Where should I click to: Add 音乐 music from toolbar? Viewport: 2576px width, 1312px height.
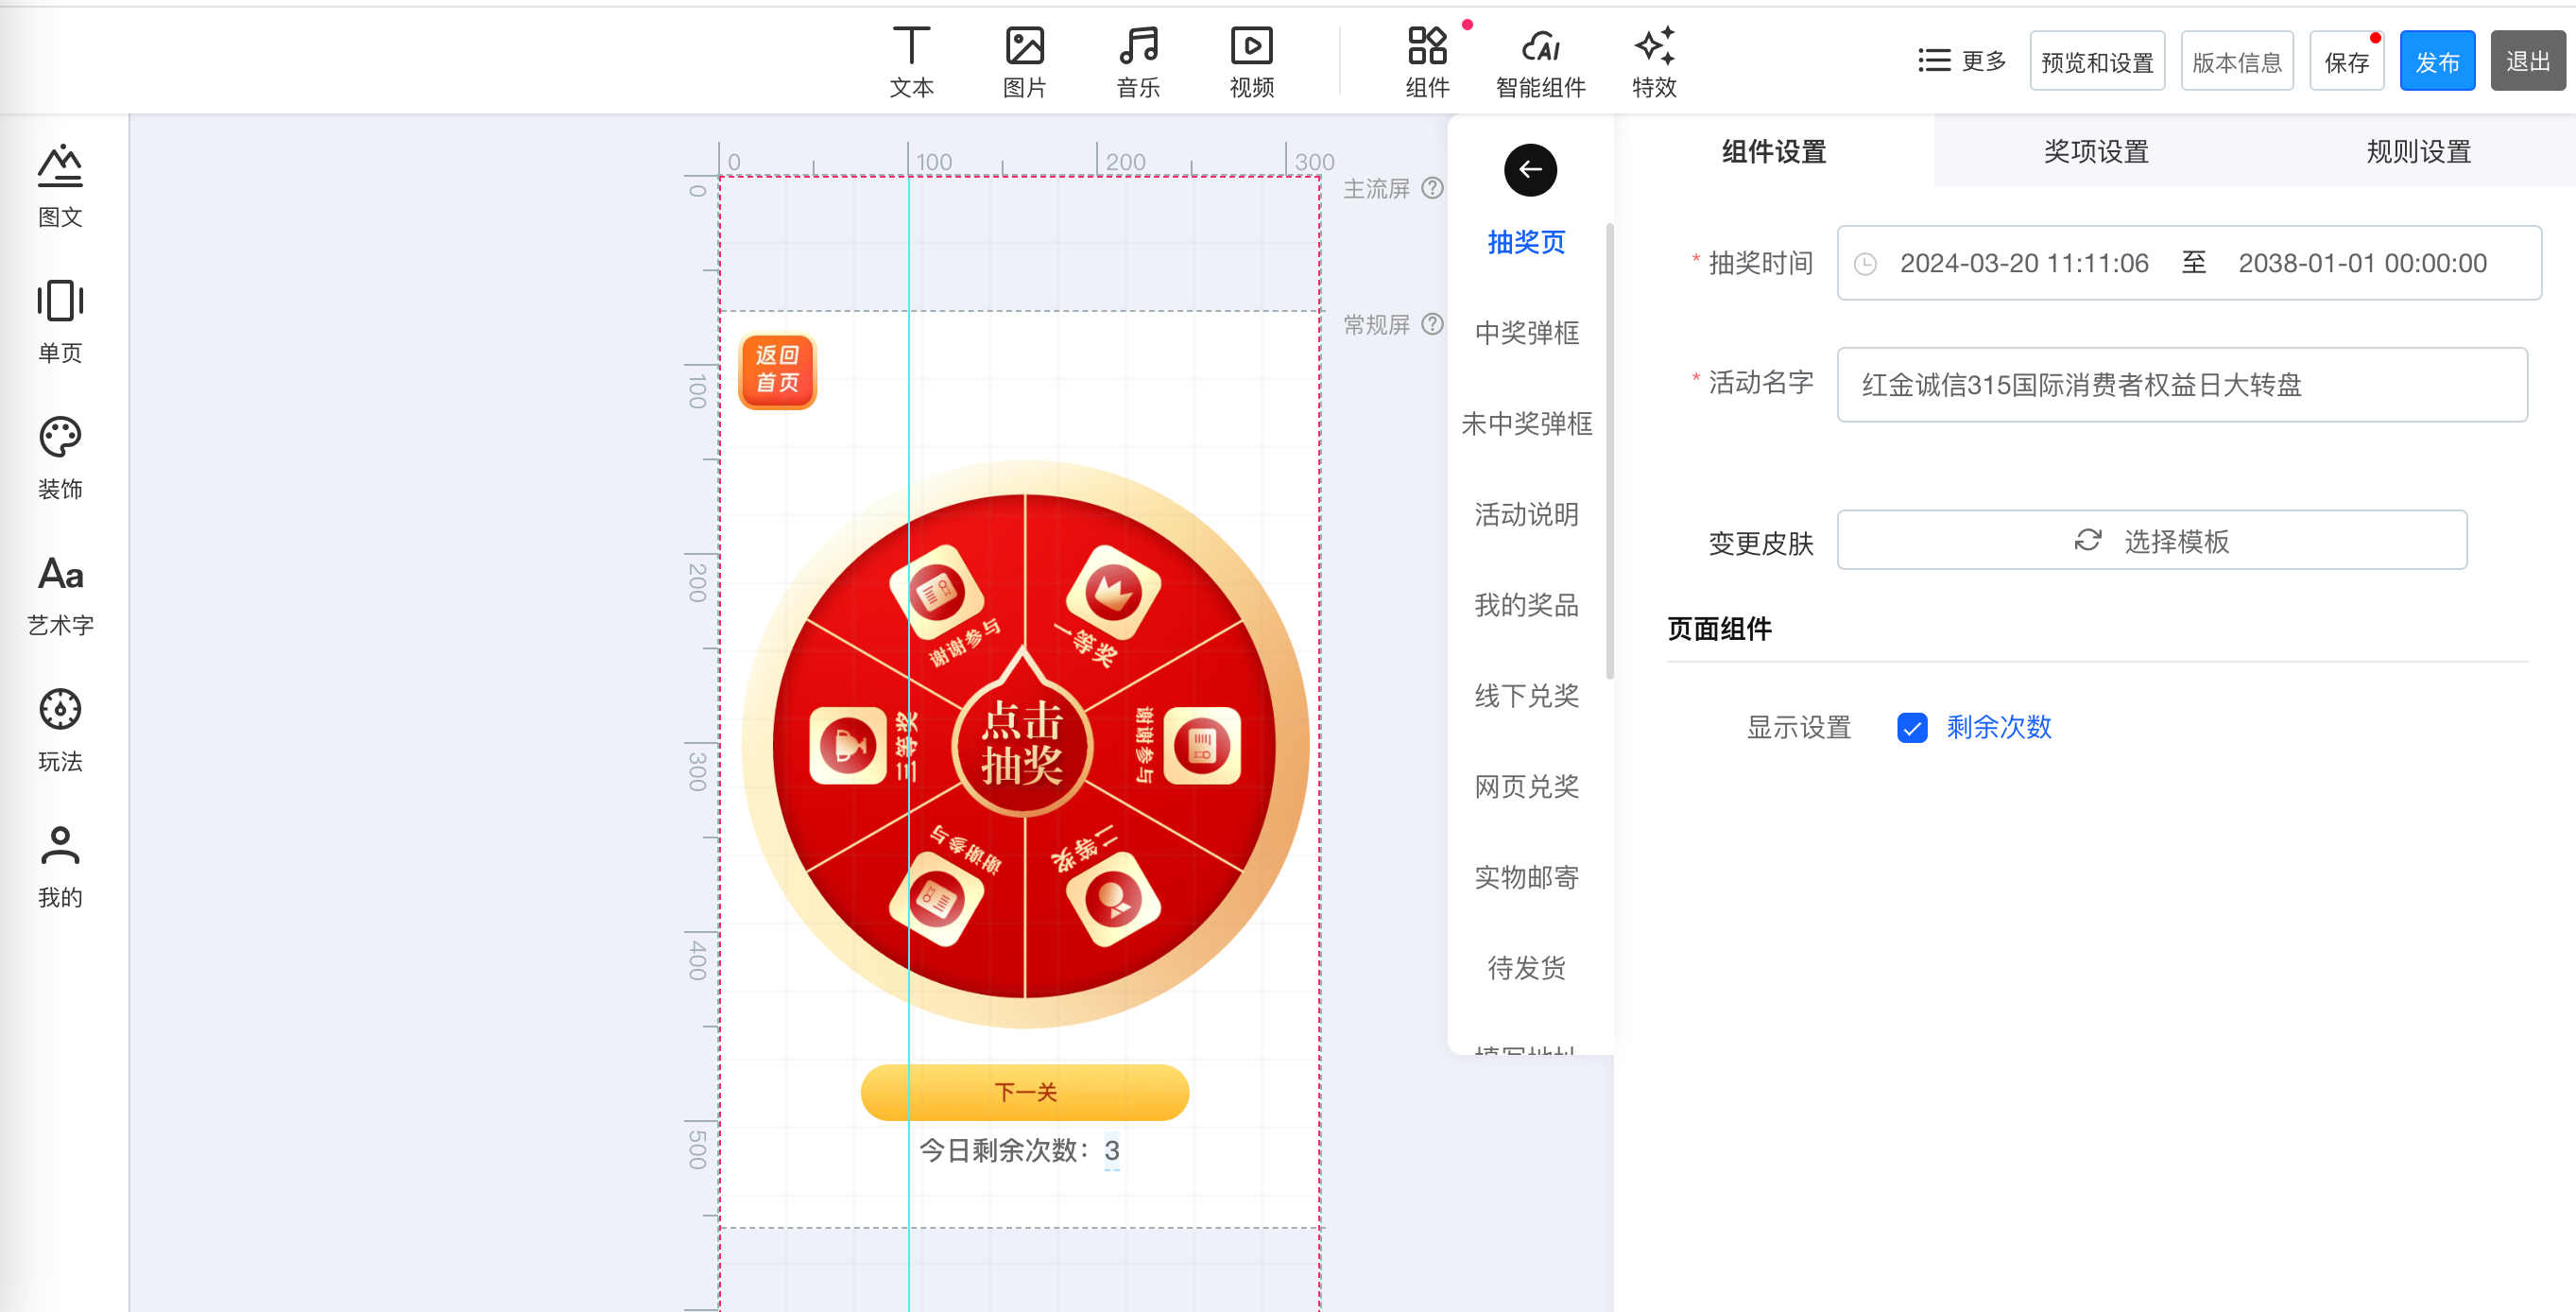click(x=1138, y=62)
